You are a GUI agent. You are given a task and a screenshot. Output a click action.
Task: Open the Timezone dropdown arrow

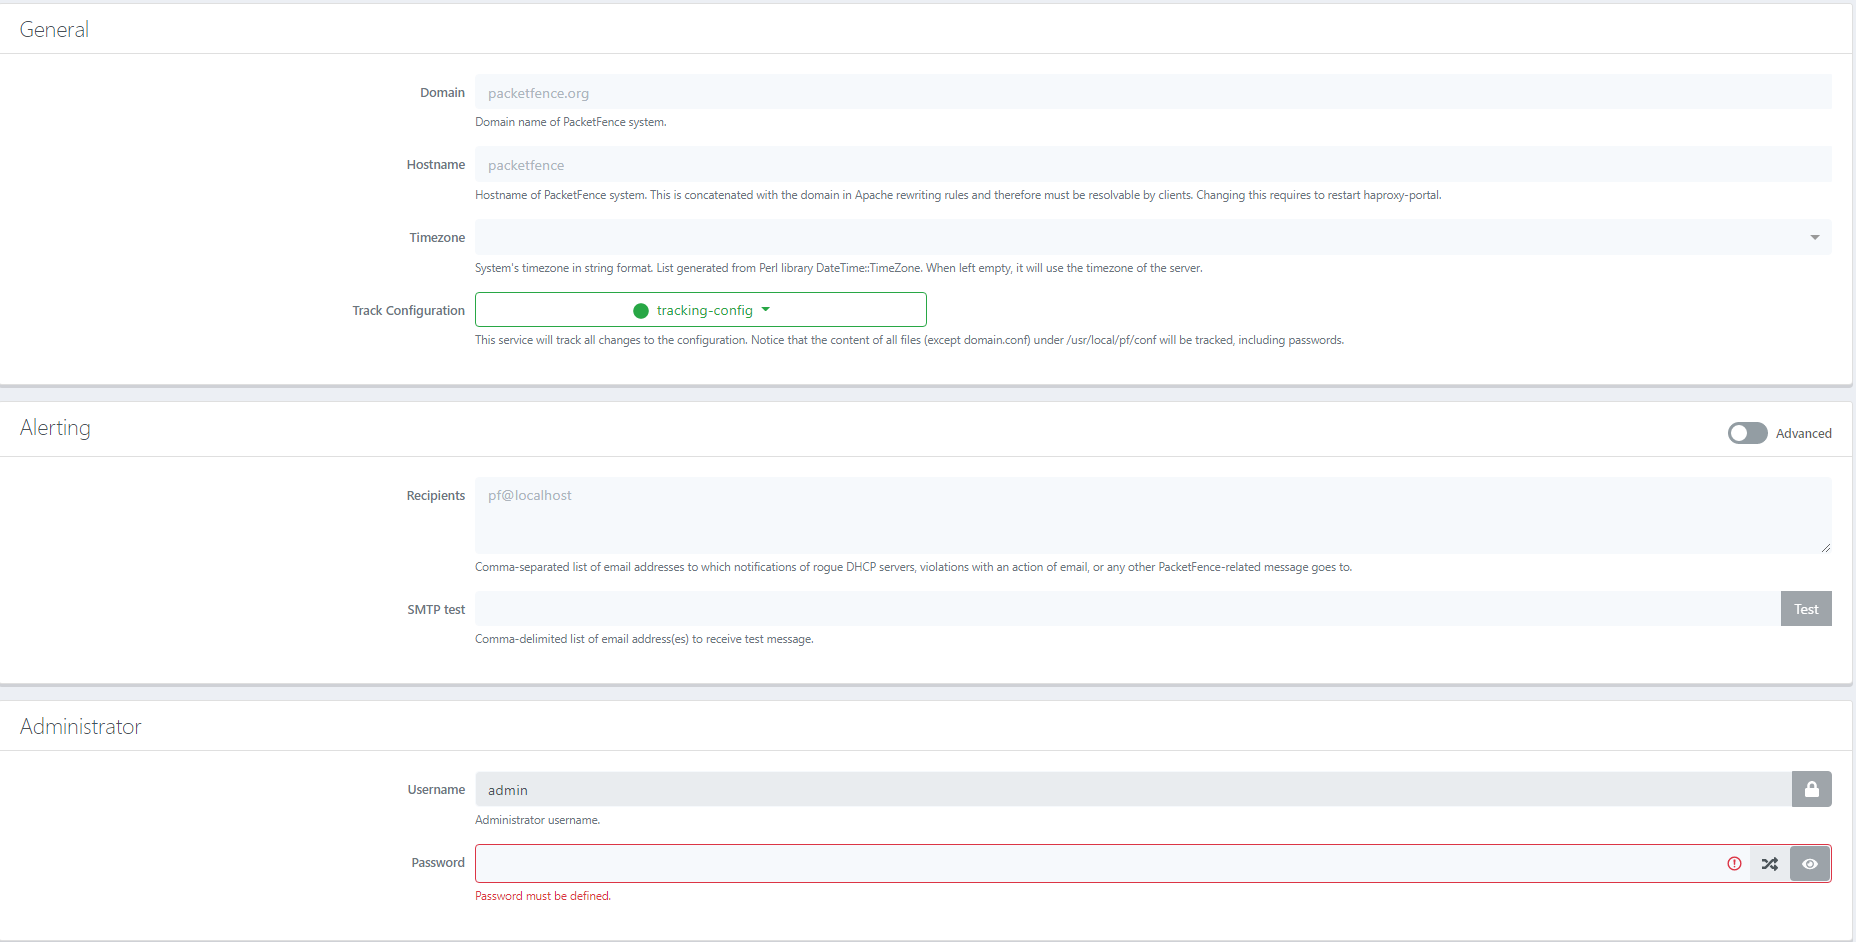pyautogui.click(x=1814, y=237)
